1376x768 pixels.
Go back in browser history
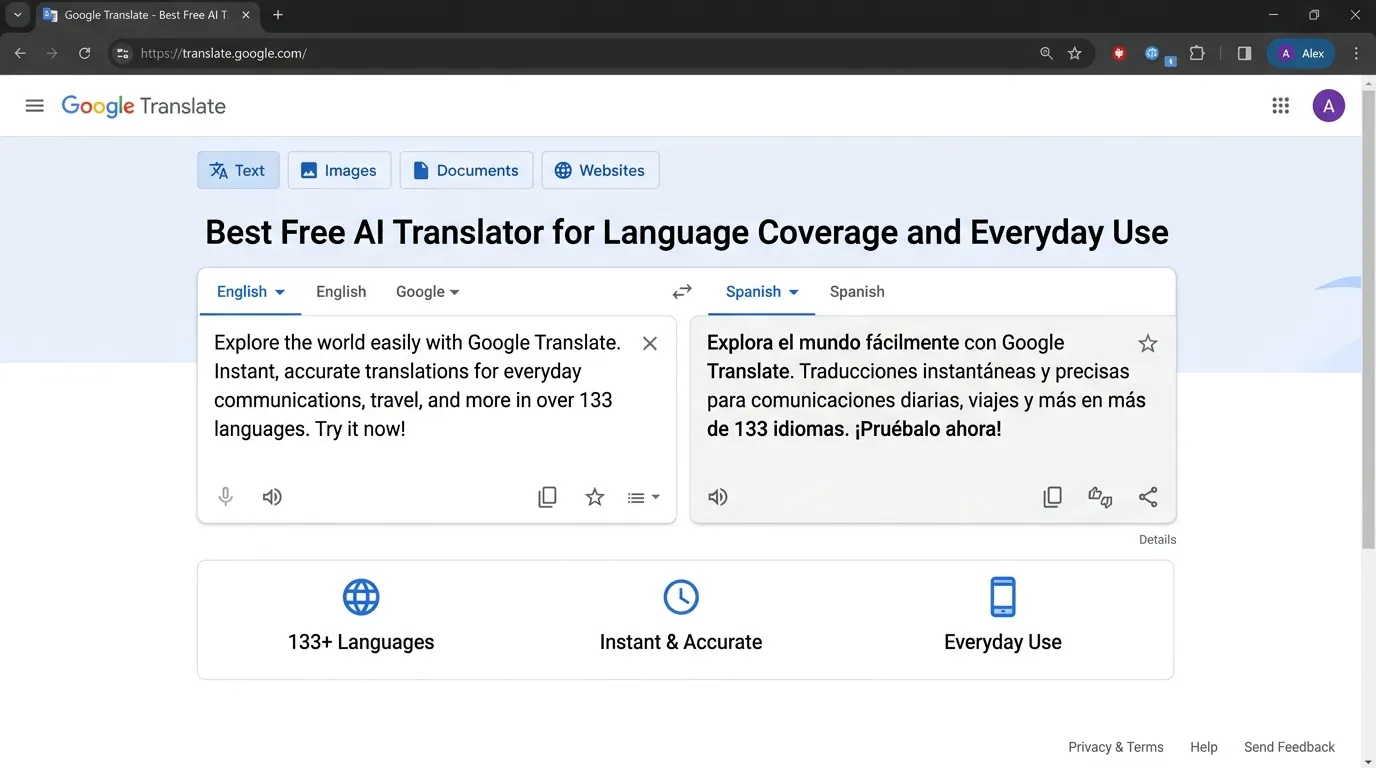tap(20, 53)
